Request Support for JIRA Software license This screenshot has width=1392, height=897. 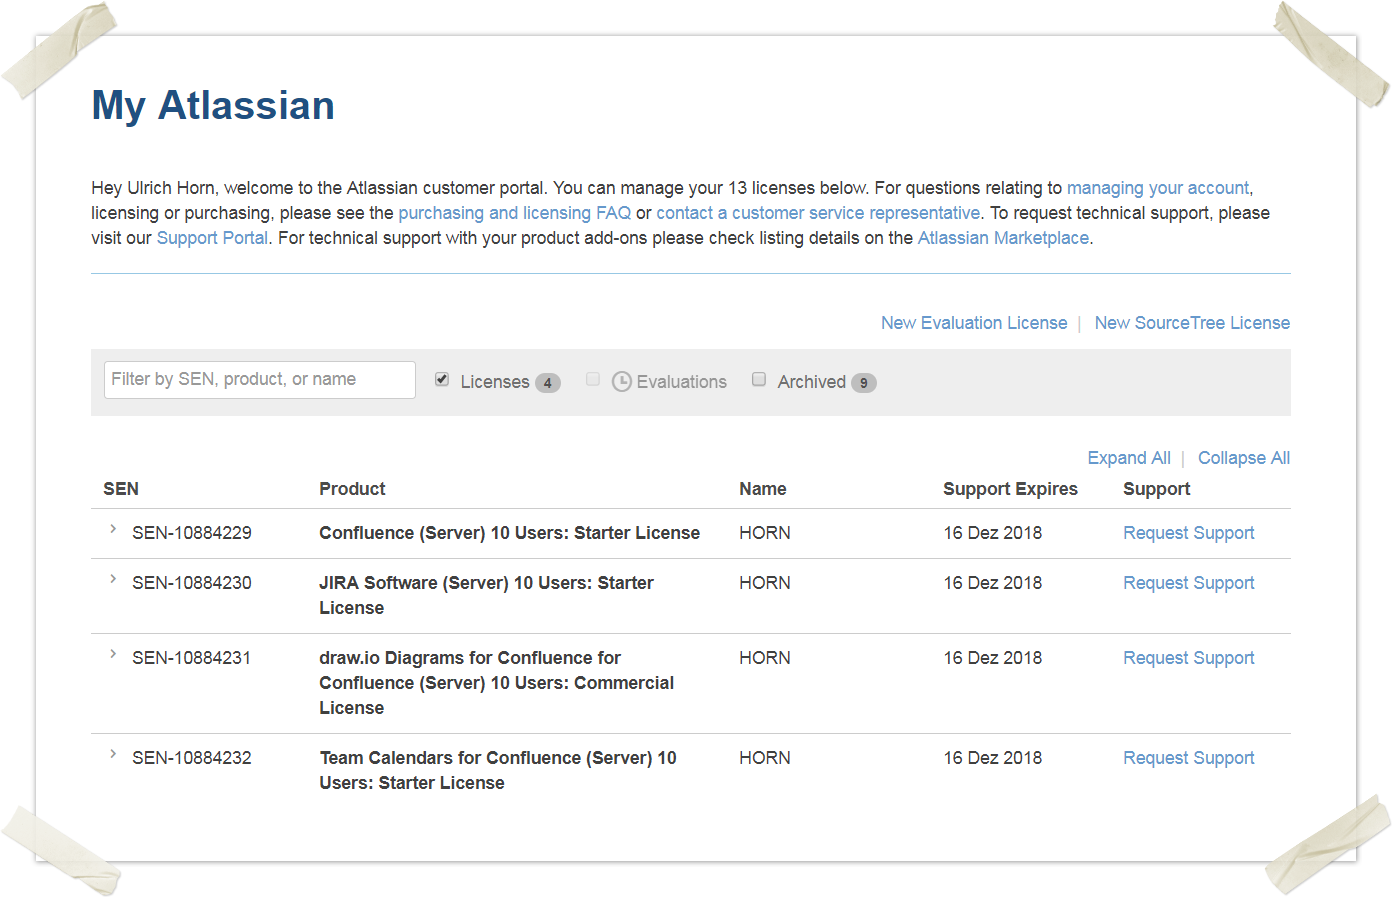coord(1188,583)
